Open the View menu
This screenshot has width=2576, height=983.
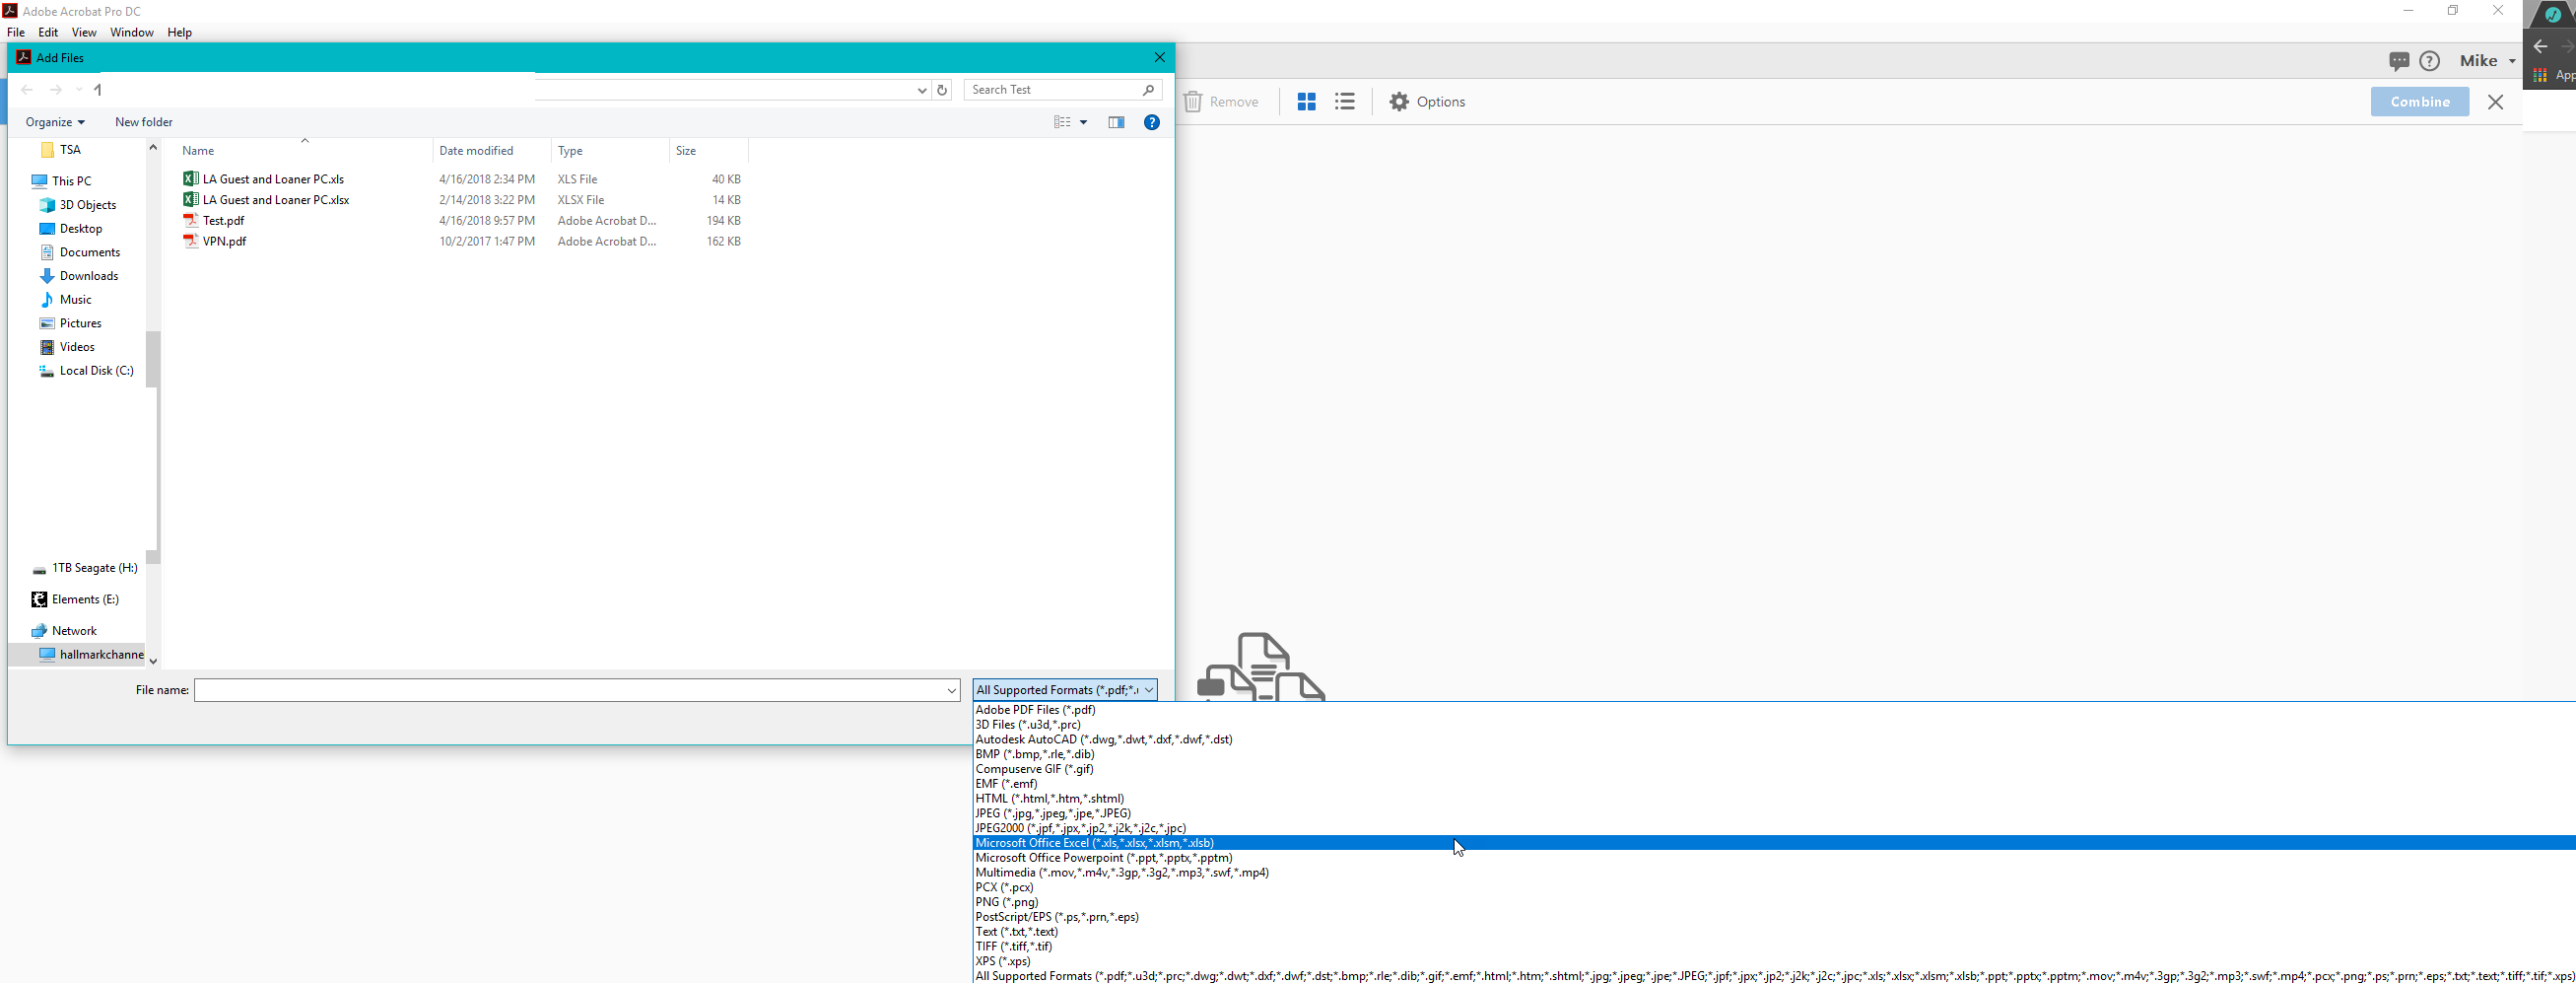tap(84, 32)
